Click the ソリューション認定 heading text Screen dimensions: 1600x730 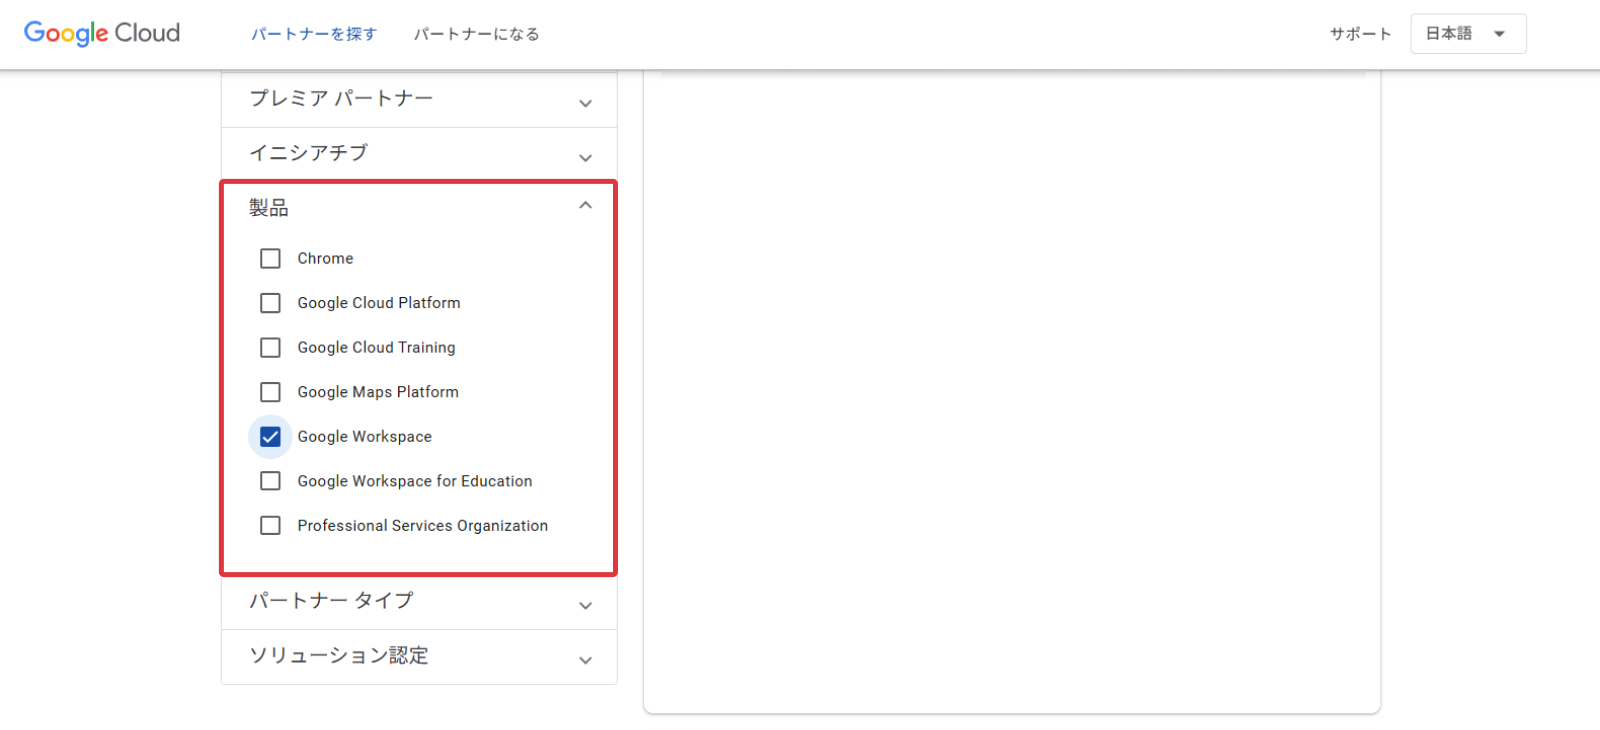339,655
